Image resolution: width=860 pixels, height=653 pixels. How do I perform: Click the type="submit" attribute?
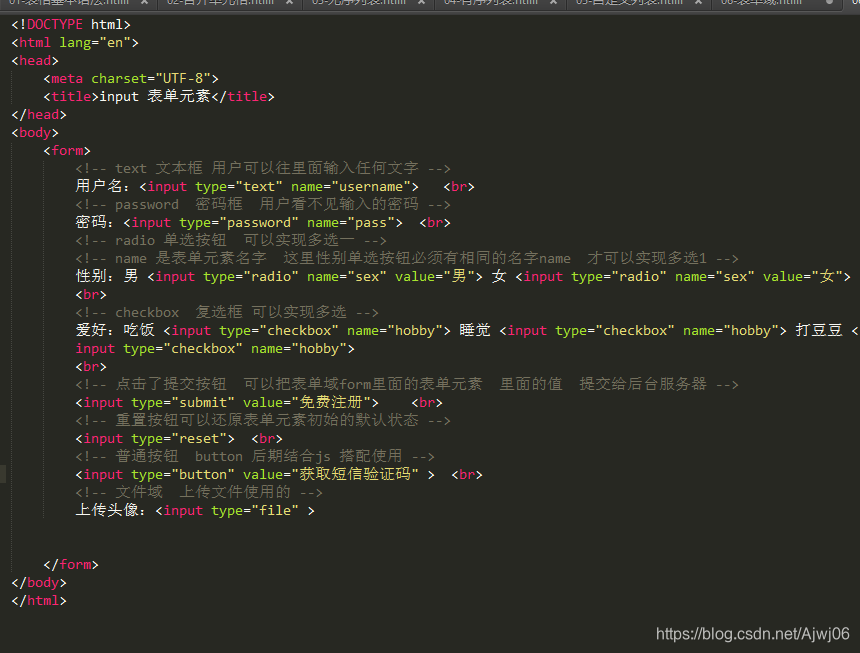coord(183,402)
